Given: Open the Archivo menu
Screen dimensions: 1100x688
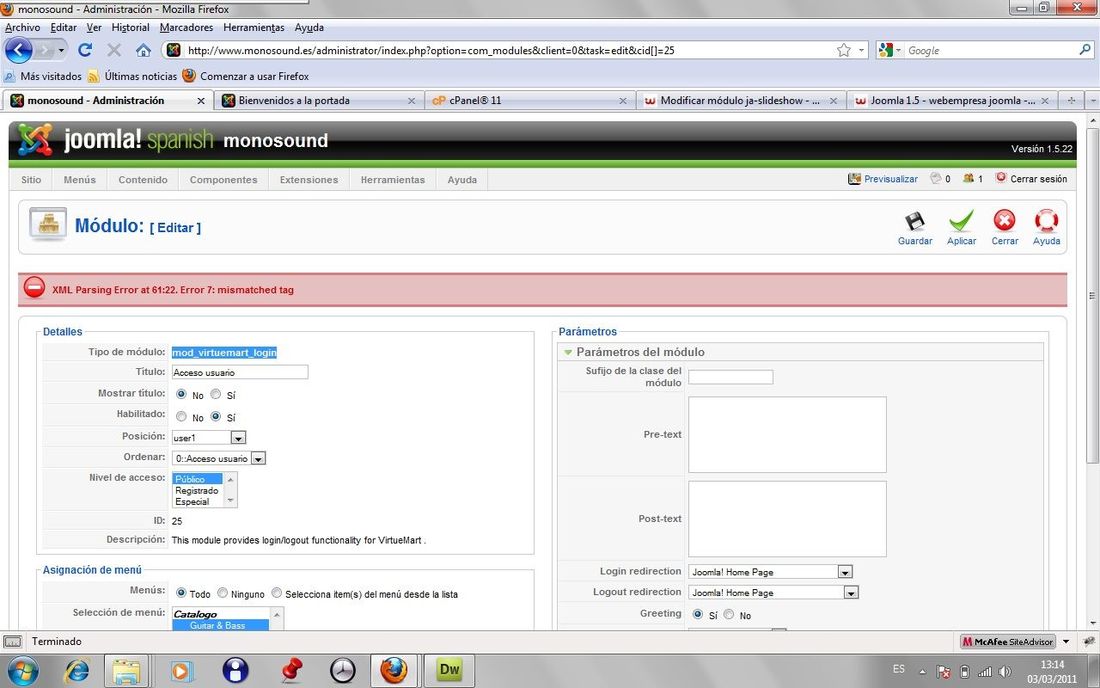Looking at the screenshot, I should click(22, 27).
